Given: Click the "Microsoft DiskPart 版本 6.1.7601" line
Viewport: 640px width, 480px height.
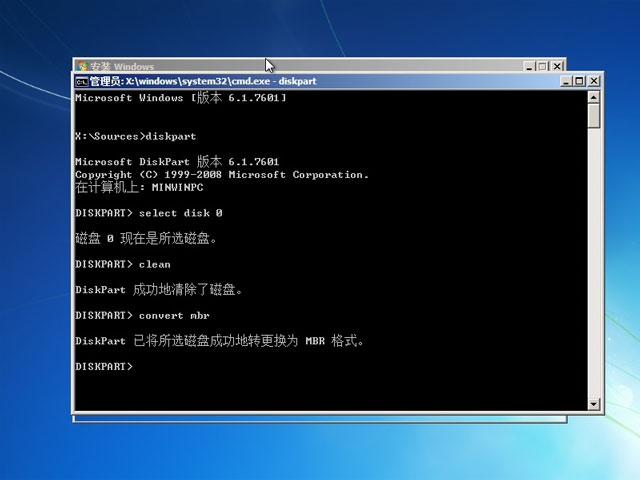Looking at the screenshot, I should pyautogui.click(x=177, y=162).
